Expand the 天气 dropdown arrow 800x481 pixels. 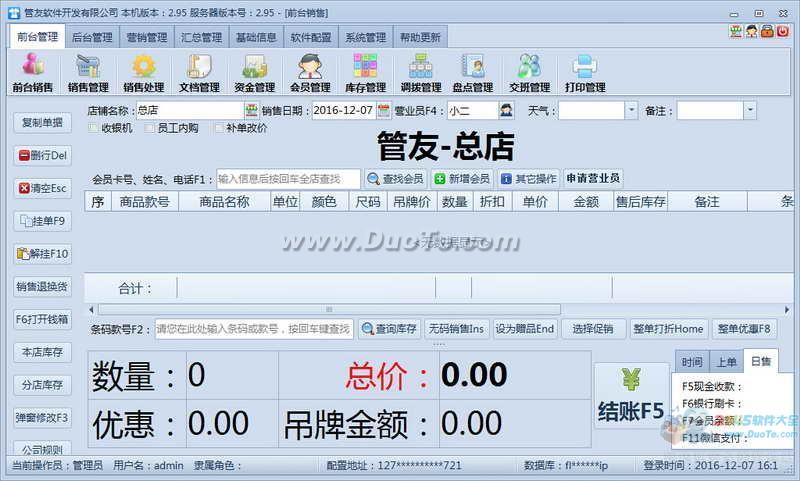631,110
